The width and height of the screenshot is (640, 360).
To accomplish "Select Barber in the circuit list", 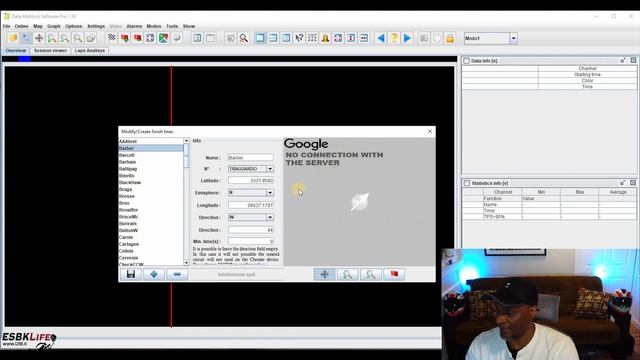I will (151, 148).
